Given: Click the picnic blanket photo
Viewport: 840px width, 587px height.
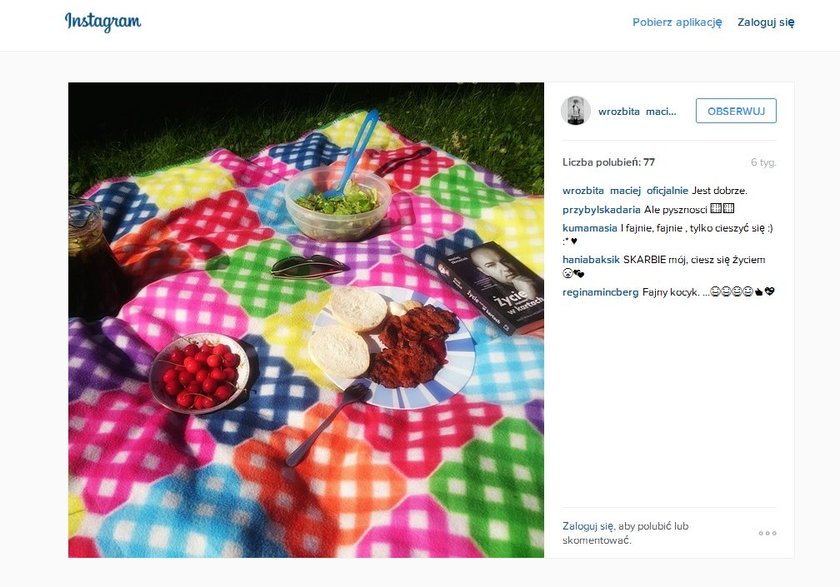Looking at the screenshot, I should 306,320.
